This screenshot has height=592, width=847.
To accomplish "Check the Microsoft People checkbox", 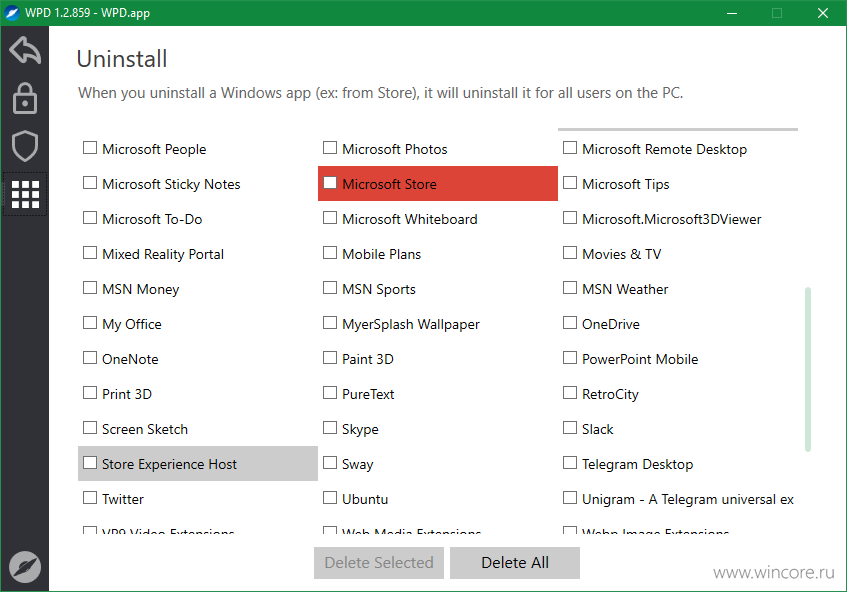I will 90,148.
